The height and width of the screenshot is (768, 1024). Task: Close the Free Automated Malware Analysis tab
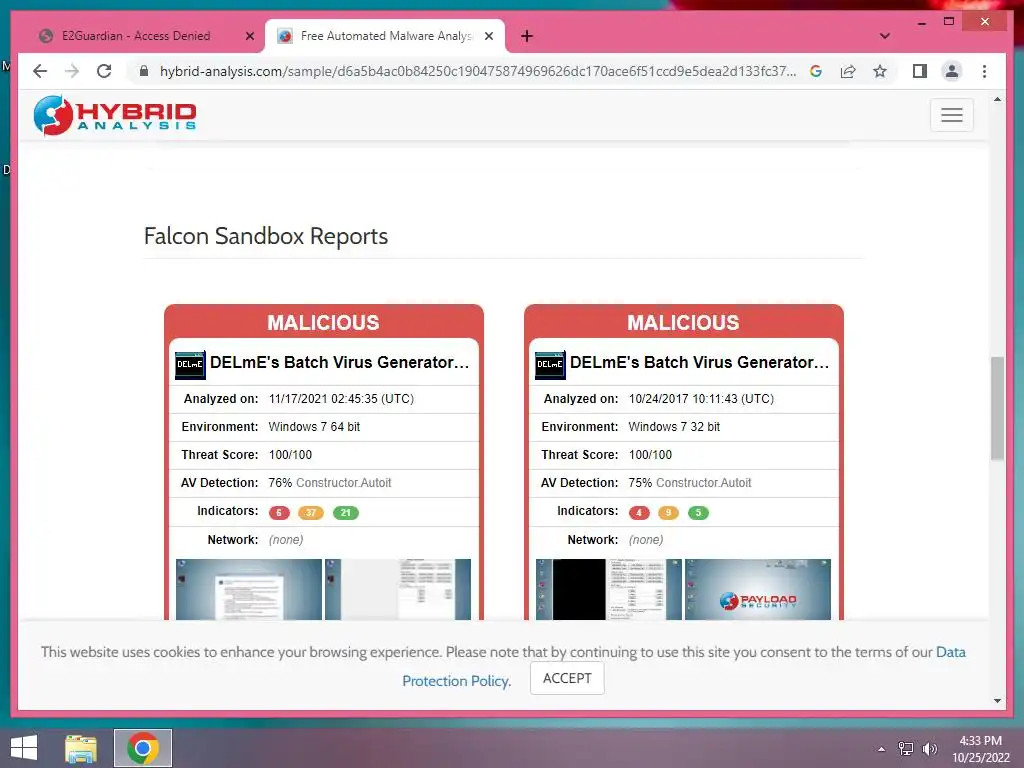coord(488,36)
